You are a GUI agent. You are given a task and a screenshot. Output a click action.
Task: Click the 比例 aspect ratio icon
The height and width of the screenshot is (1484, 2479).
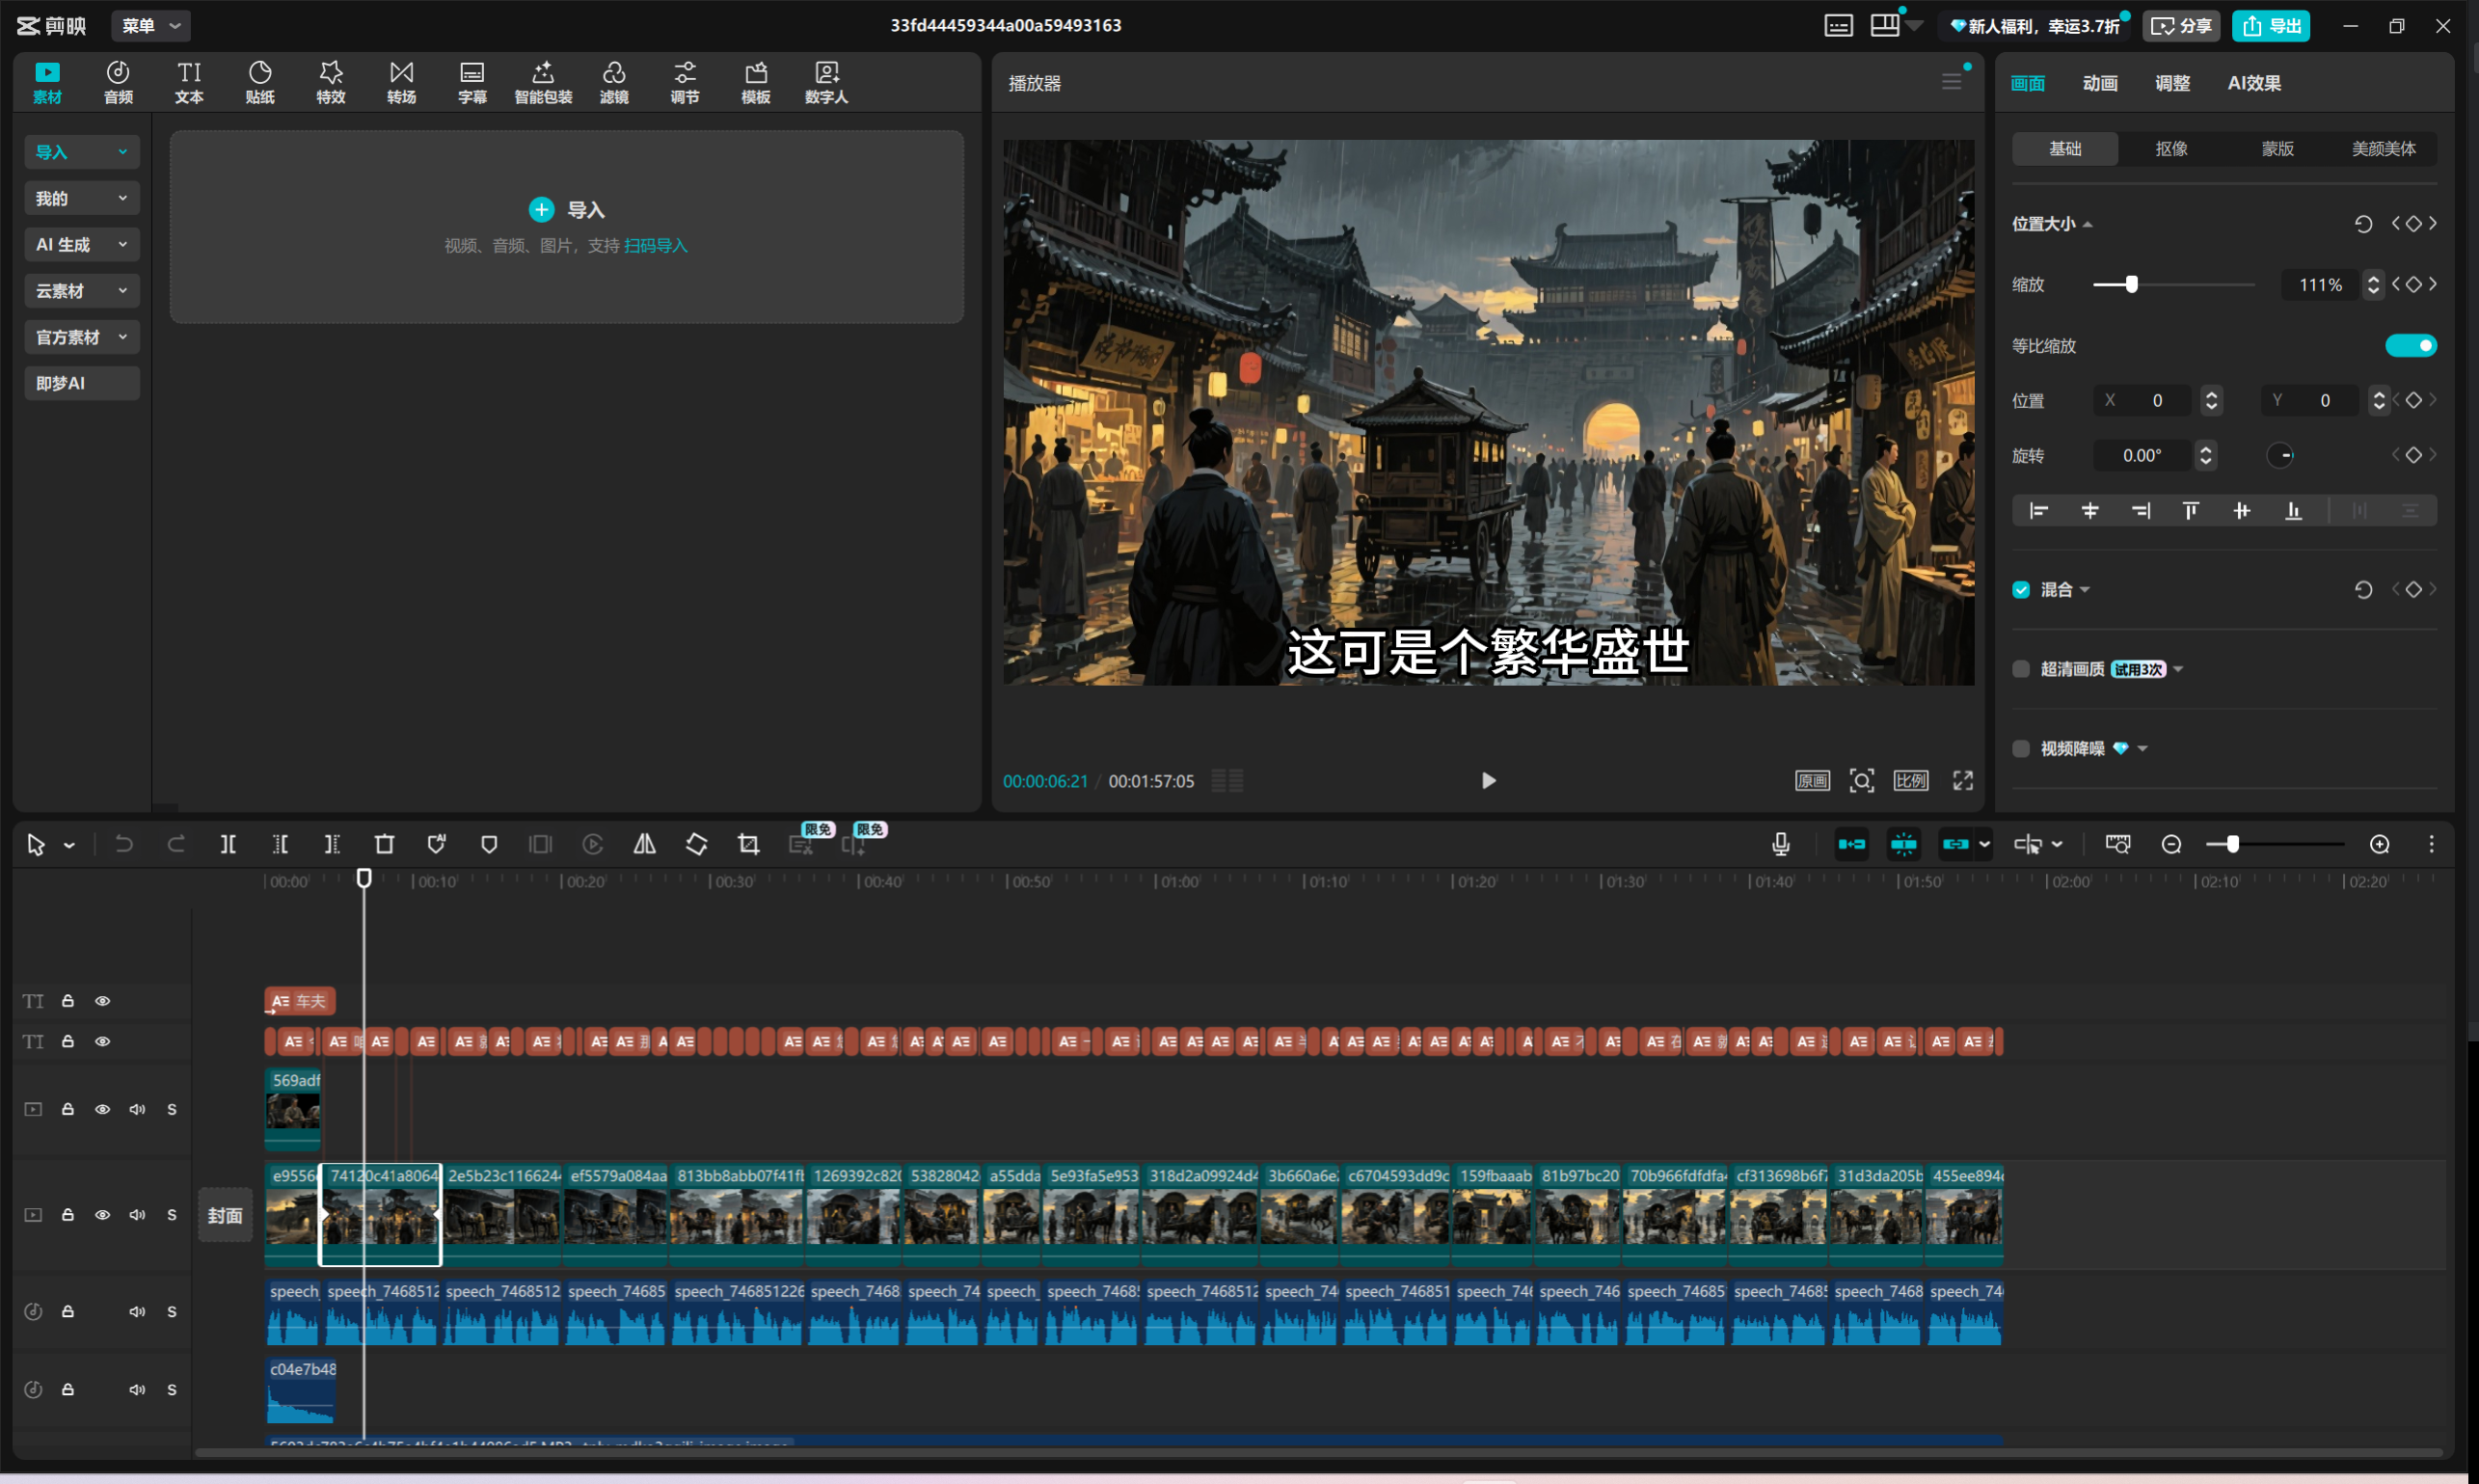pyautogui.click(x=1911, y=780)
